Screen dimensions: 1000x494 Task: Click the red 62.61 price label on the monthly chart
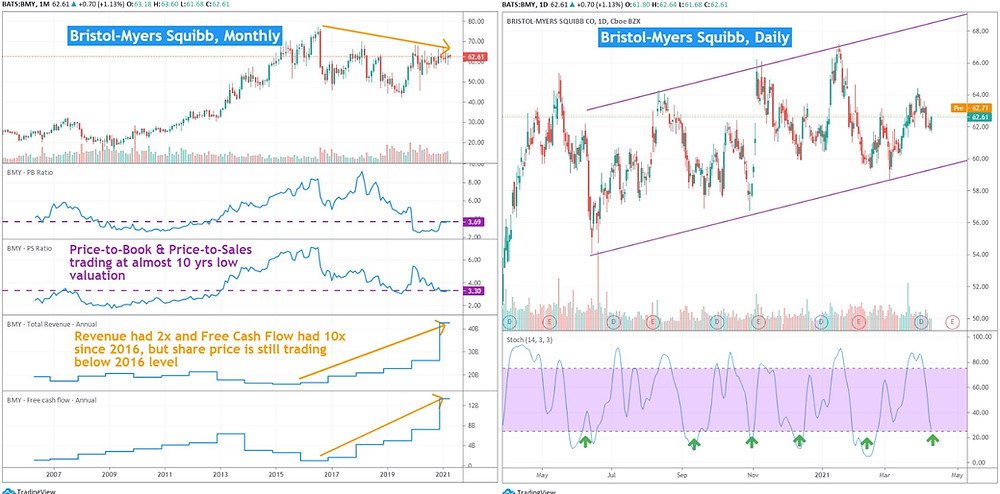[x=476, y=57]
